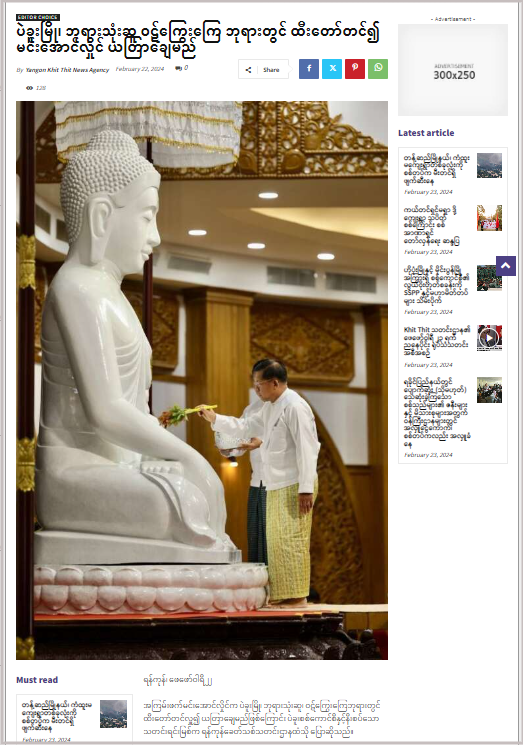Share article on Facebook
The image size is (523, 745).
[x=309, y=68]
